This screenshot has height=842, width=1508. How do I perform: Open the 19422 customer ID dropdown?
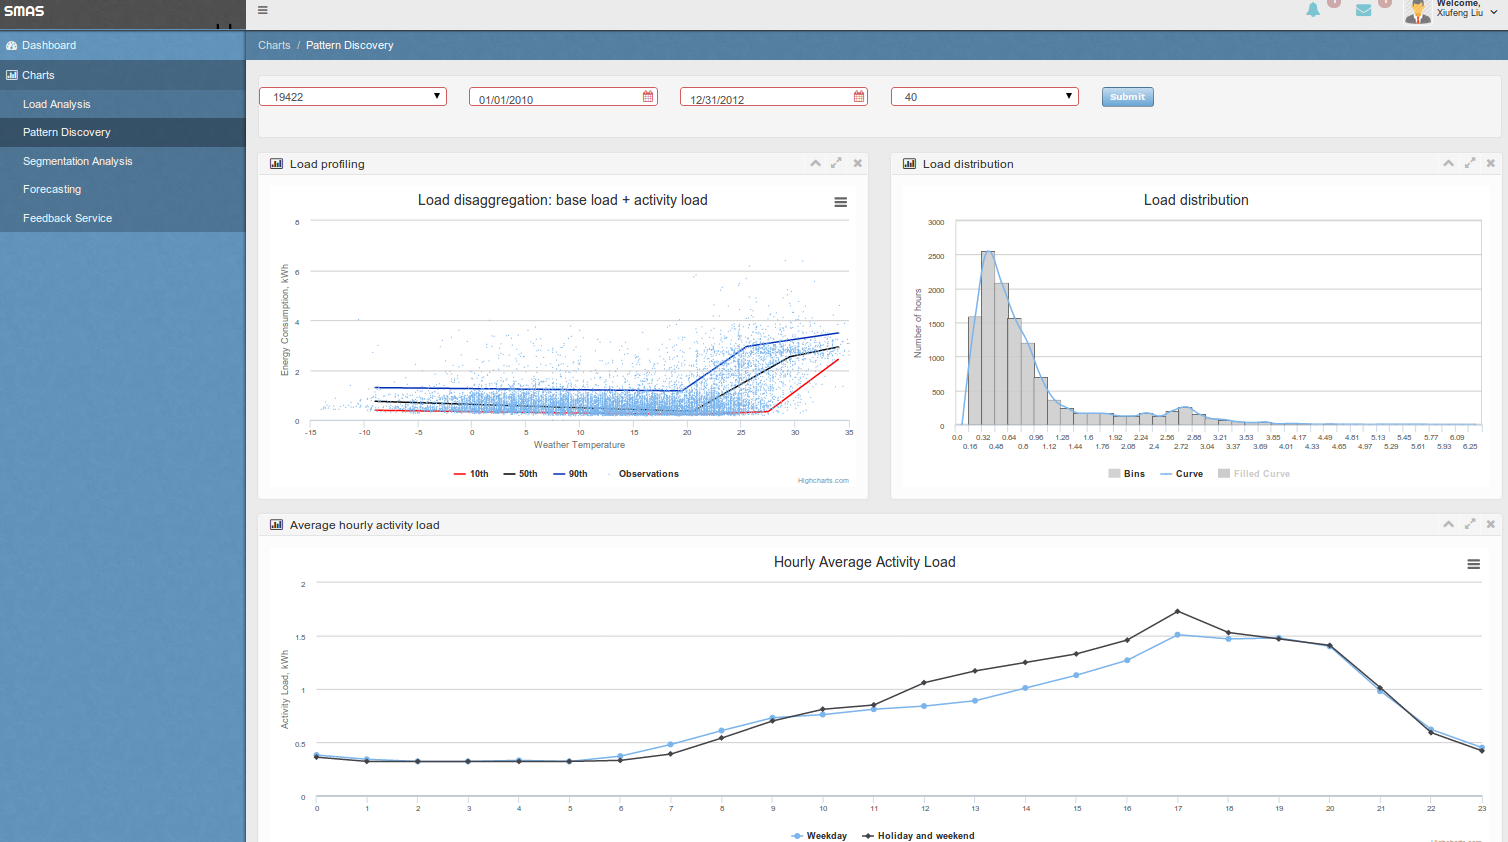coord(353,97)
